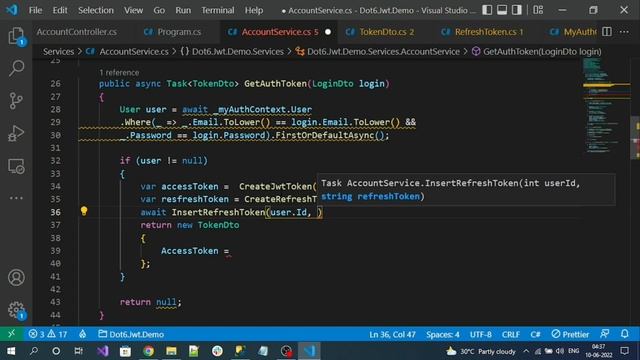Open Dot6.Jwt.Demo.Services namespace breadcrumb

(x=238, y=51)
